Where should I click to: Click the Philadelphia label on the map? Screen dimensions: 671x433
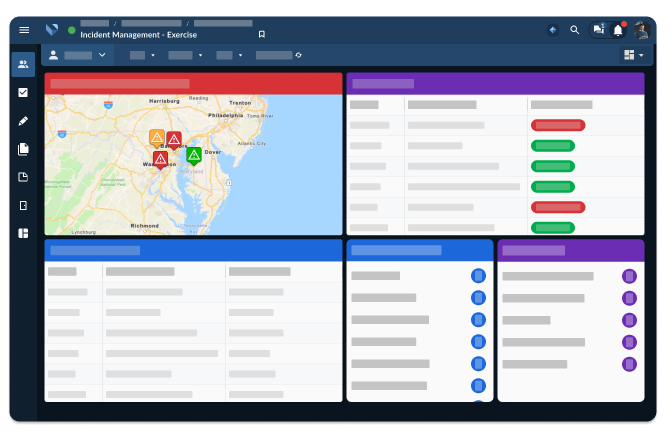pos(226,116)
